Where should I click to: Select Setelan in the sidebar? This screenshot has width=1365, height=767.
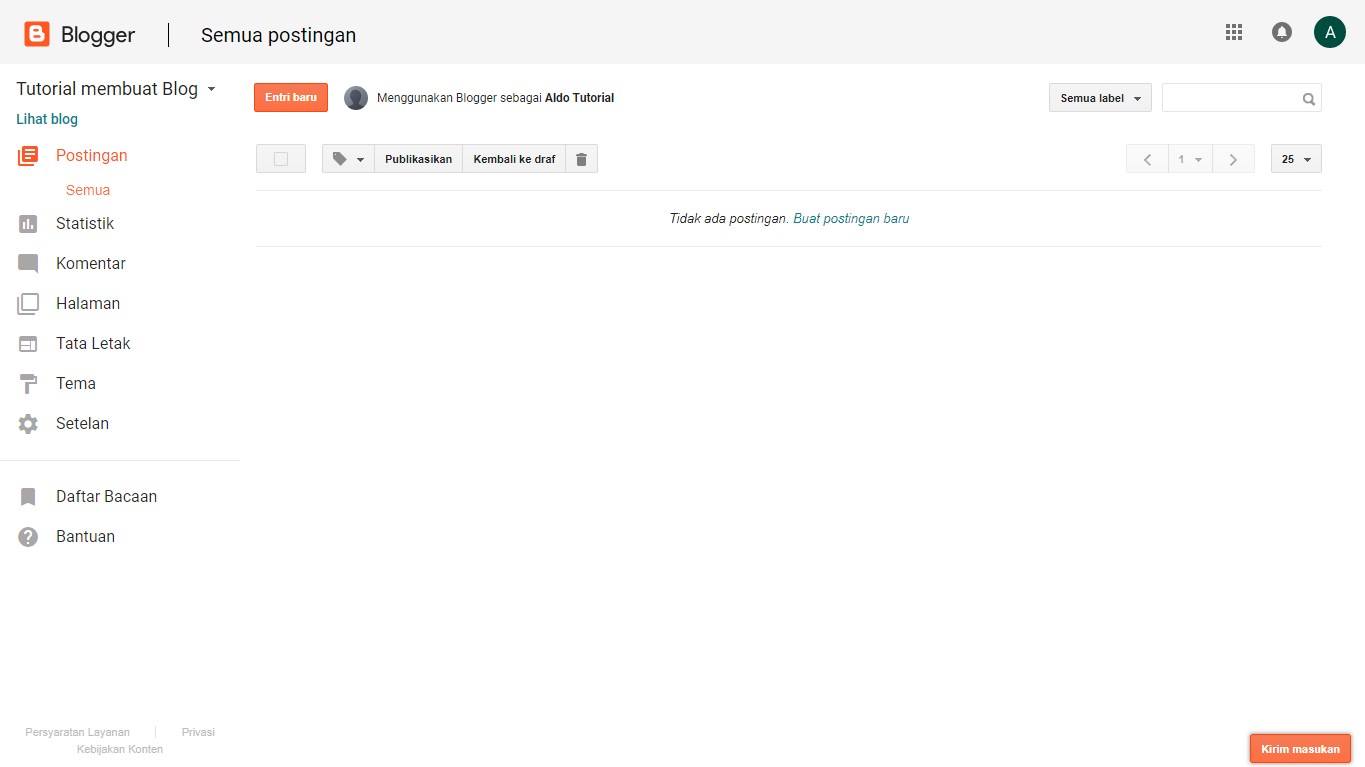(82, 423)
